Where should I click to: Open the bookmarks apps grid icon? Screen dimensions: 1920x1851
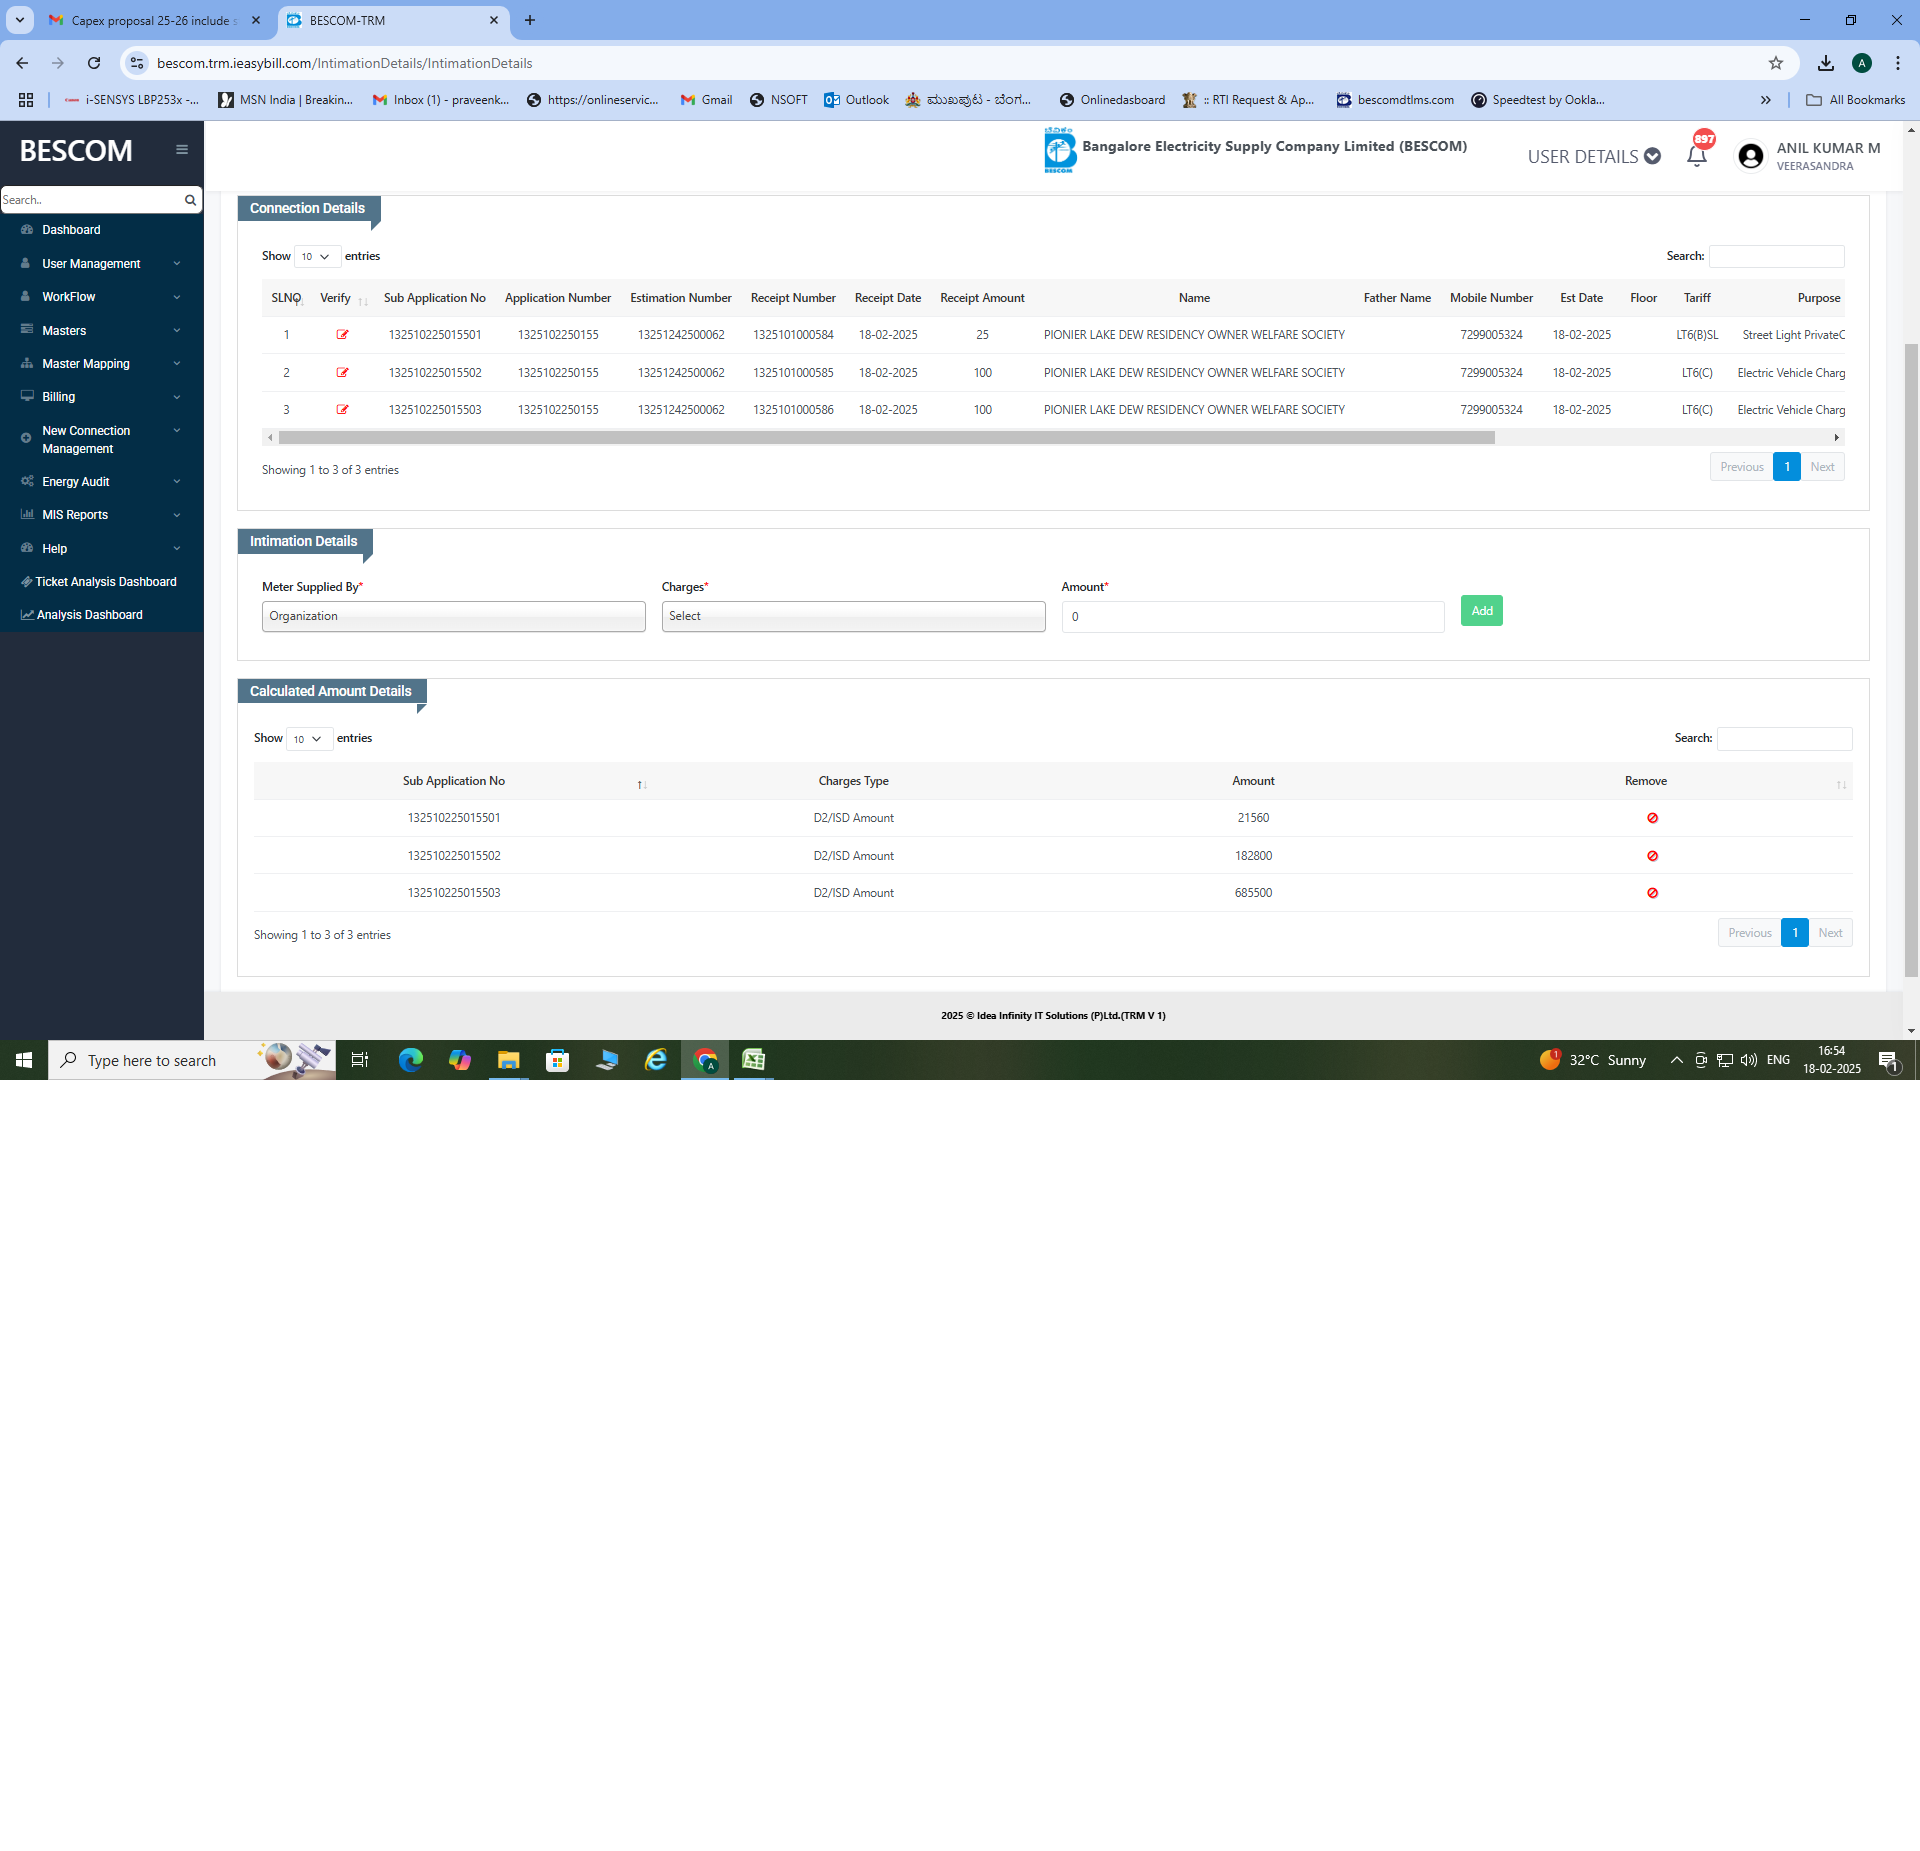[26, 100]
